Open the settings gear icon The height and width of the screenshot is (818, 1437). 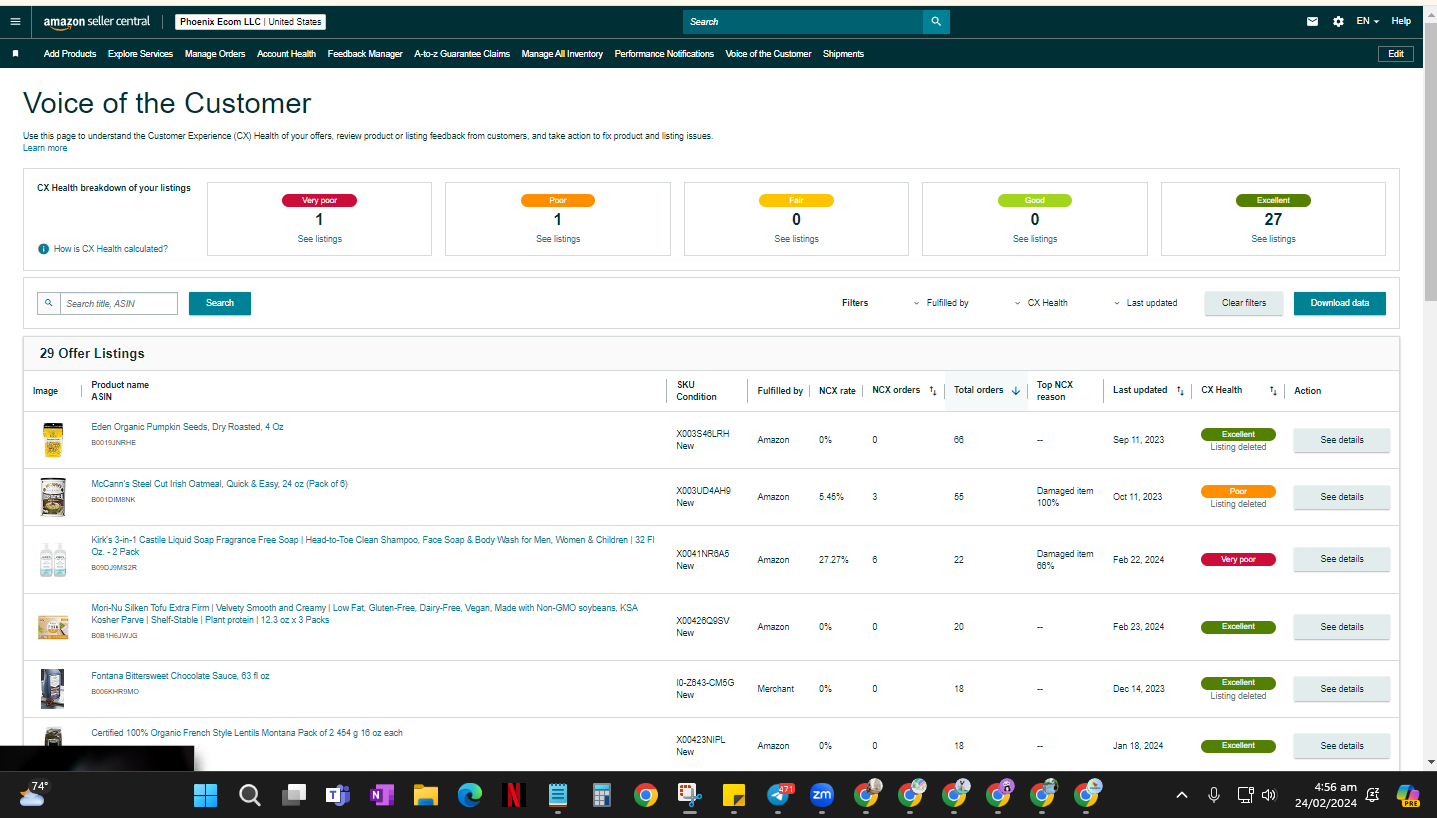1338,21
